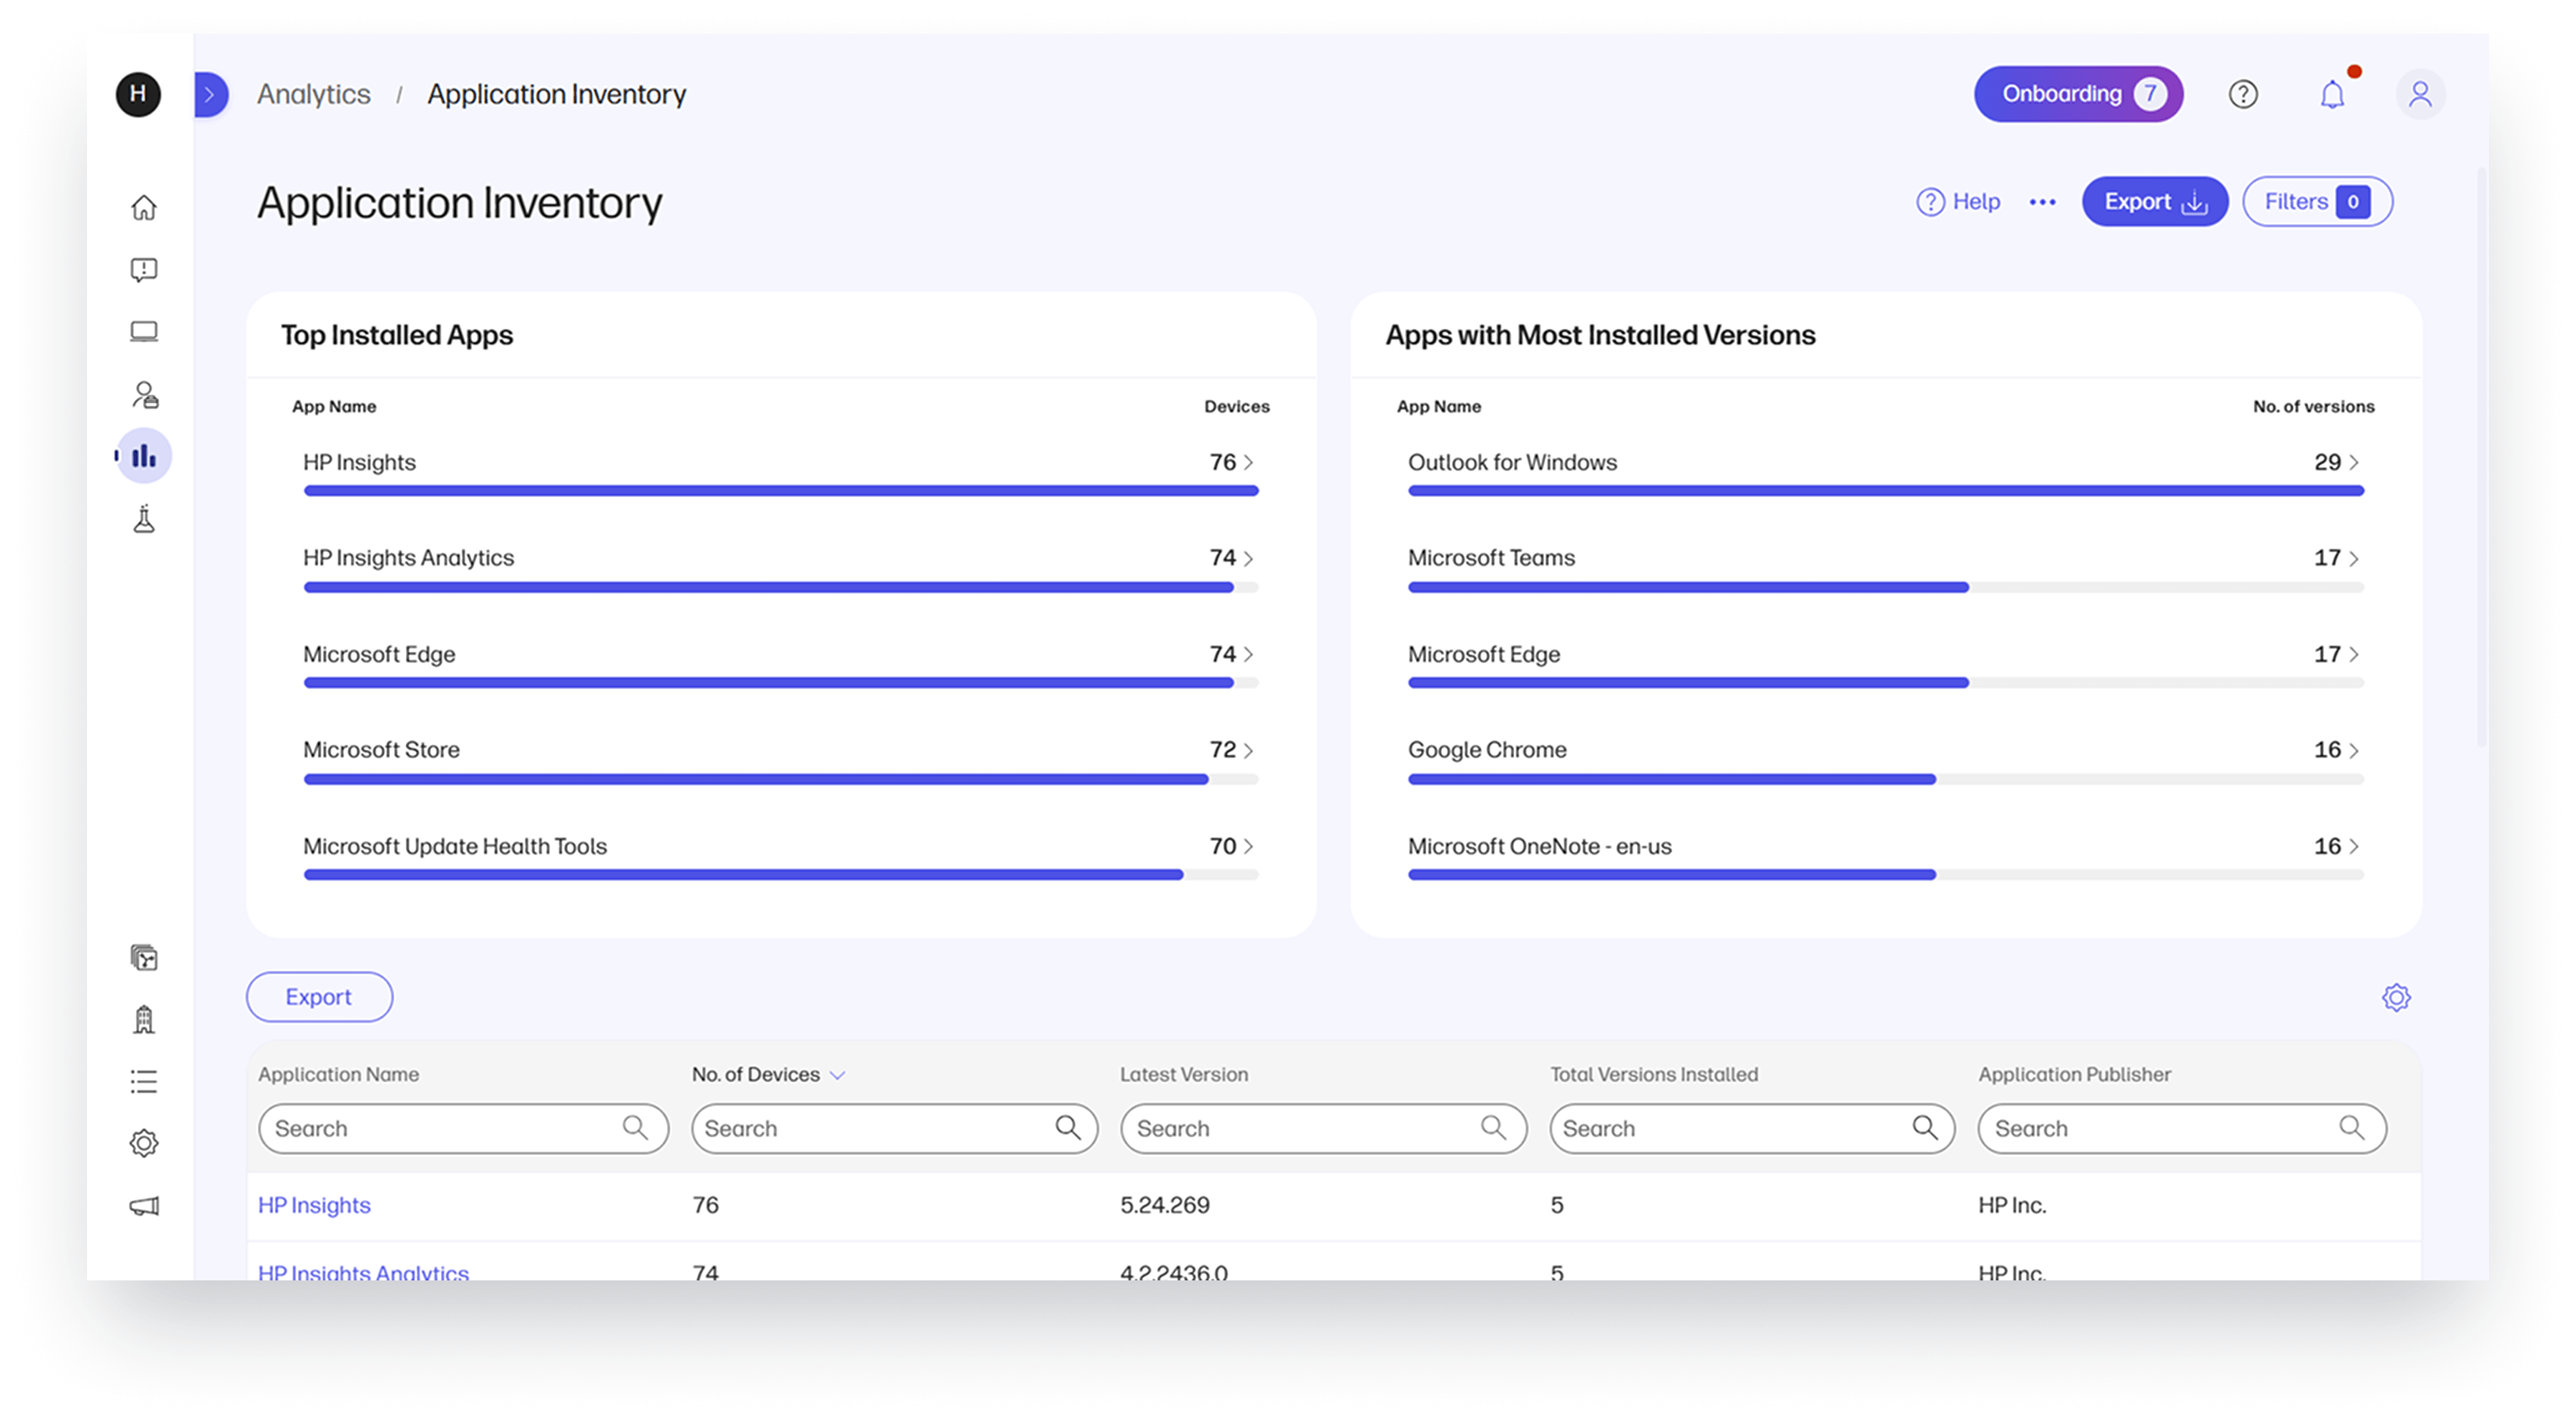The image size is (2576, 1421).
Task: Open the more options ellipsis menu
Action: (x=2042, y=202)
